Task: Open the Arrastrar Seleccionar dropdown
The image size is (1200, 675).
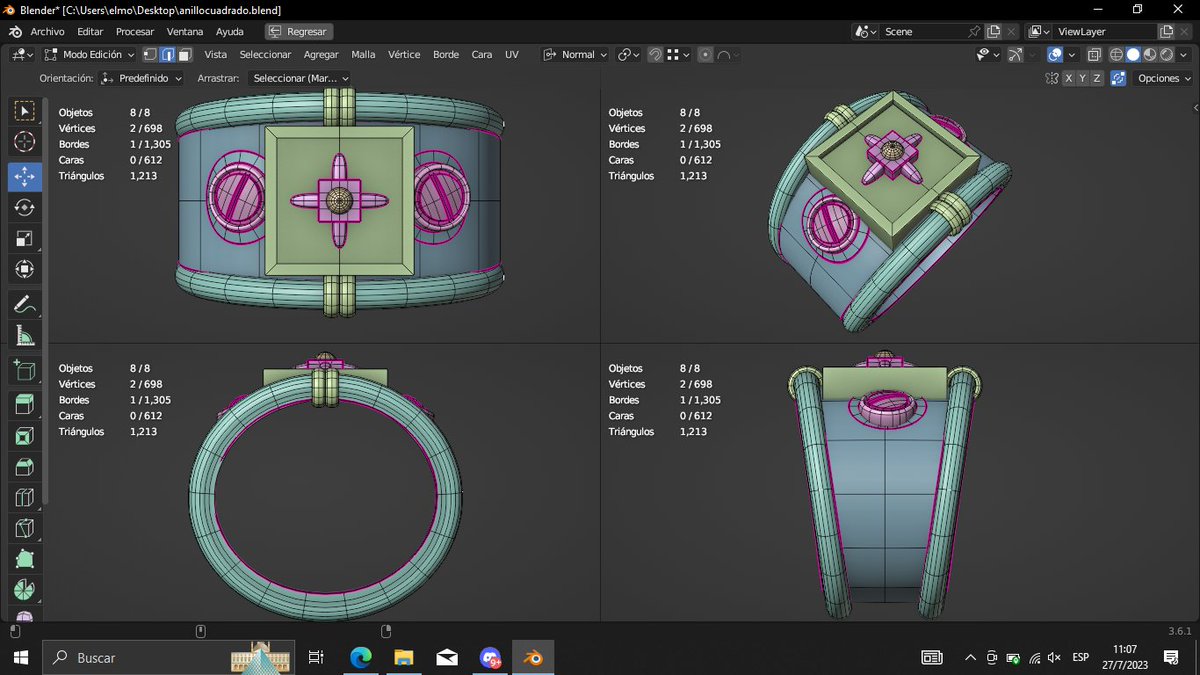Action: 300,78
